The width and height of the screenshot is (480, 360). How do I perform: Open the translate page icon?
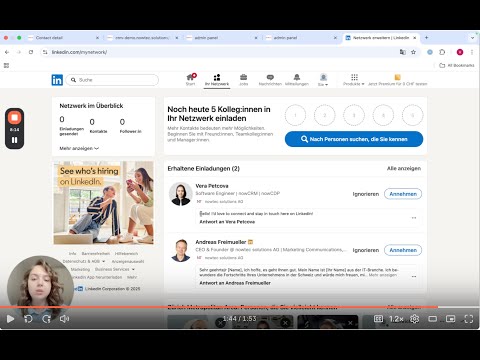[x=403, y=52]
